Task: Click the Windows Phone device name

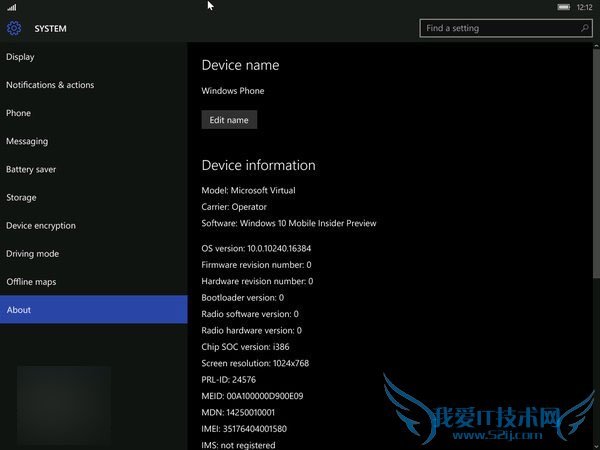Action: 233,91
